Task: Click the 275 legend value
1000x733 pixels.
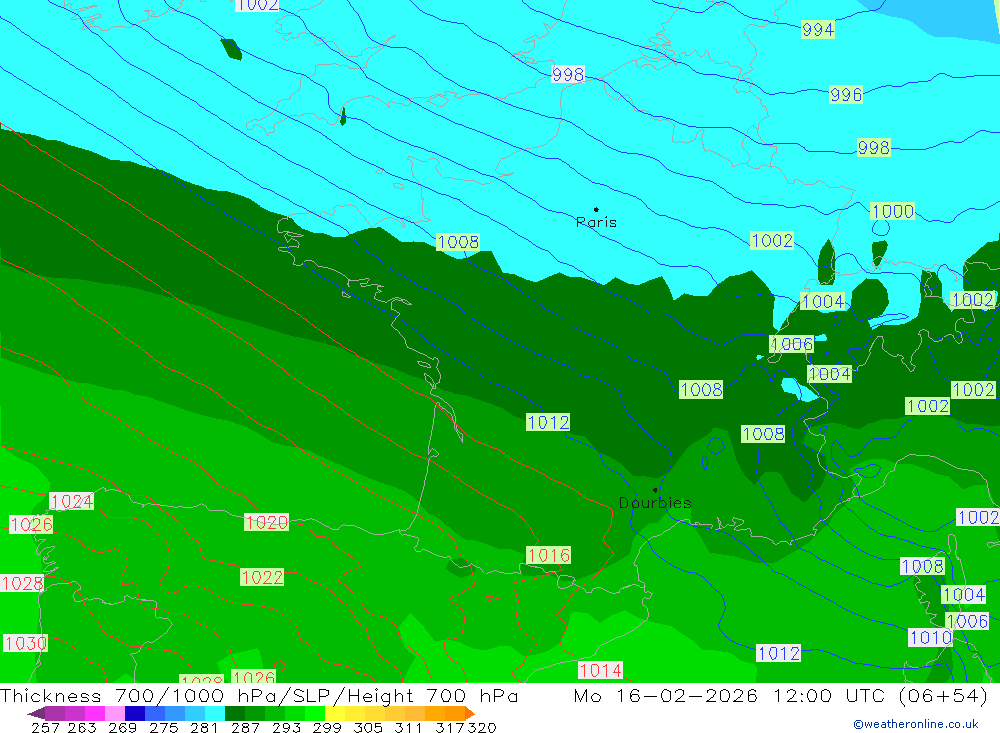Action: pos(162,727)
